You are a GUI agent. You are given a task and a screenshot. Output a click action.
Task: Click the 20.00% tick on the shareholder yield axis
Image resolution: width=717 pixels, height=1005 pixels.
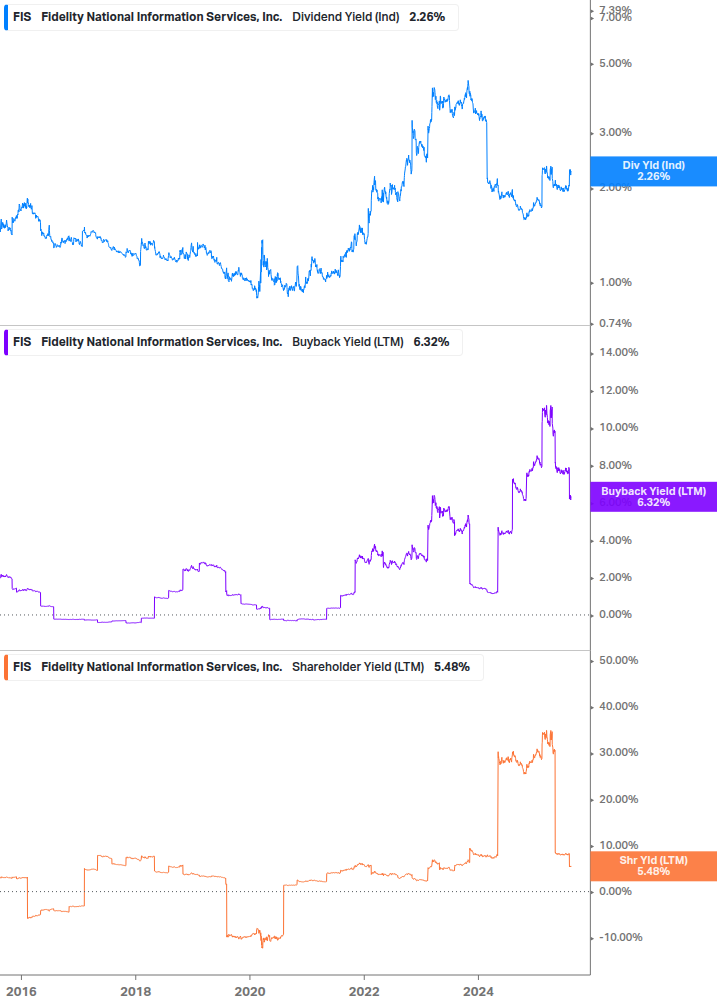coord(618,799)
